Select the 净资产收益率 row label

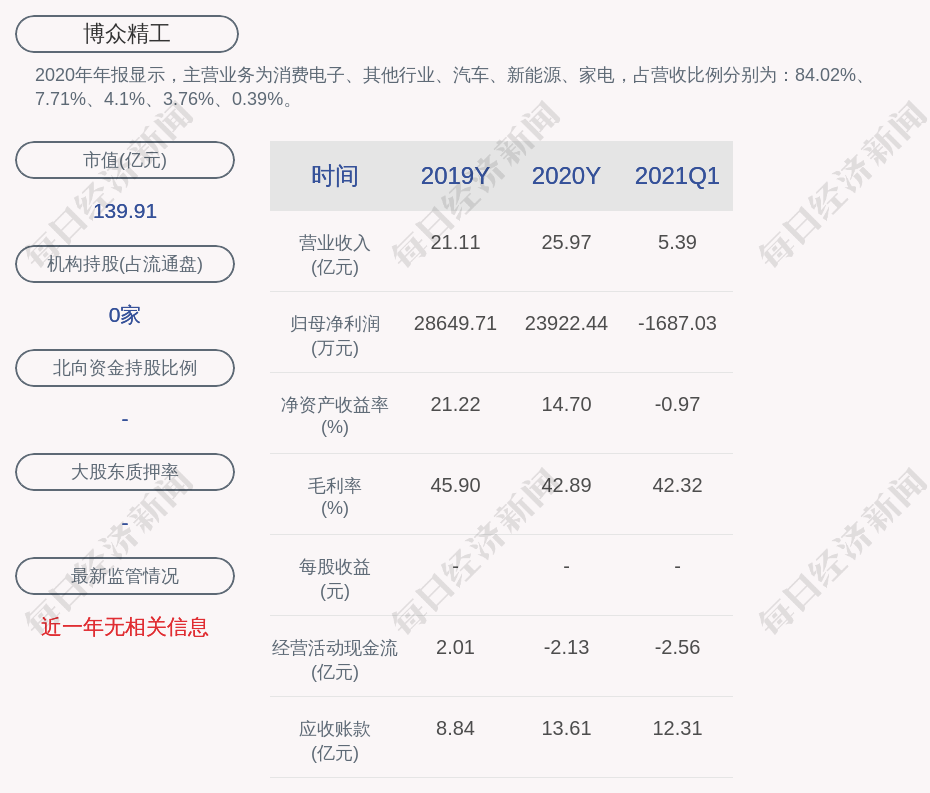click(x=334, y=404)
